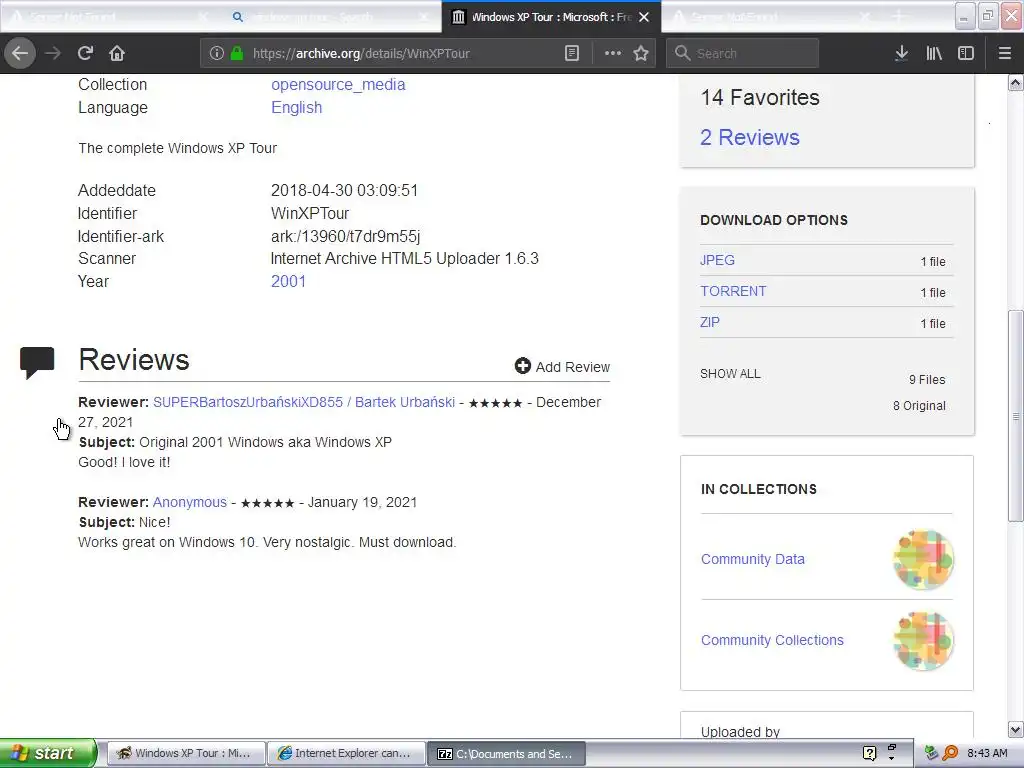Open the Library icon in toolbar

934,53
